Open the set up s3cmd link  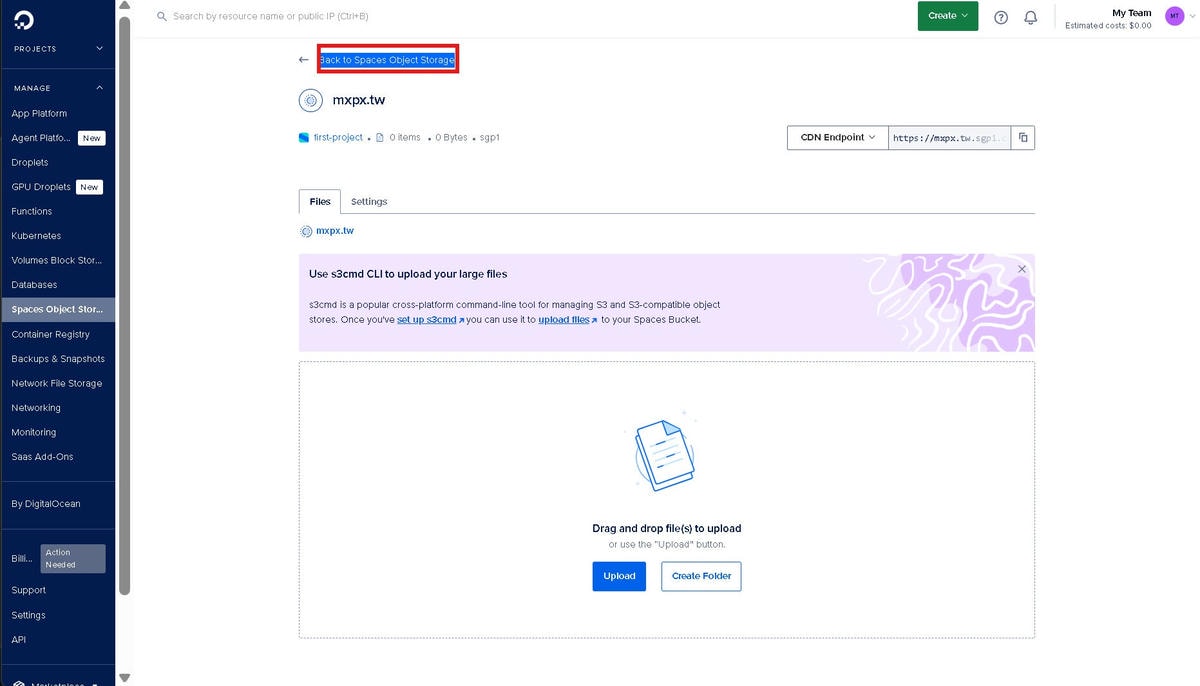pos(427,320)
